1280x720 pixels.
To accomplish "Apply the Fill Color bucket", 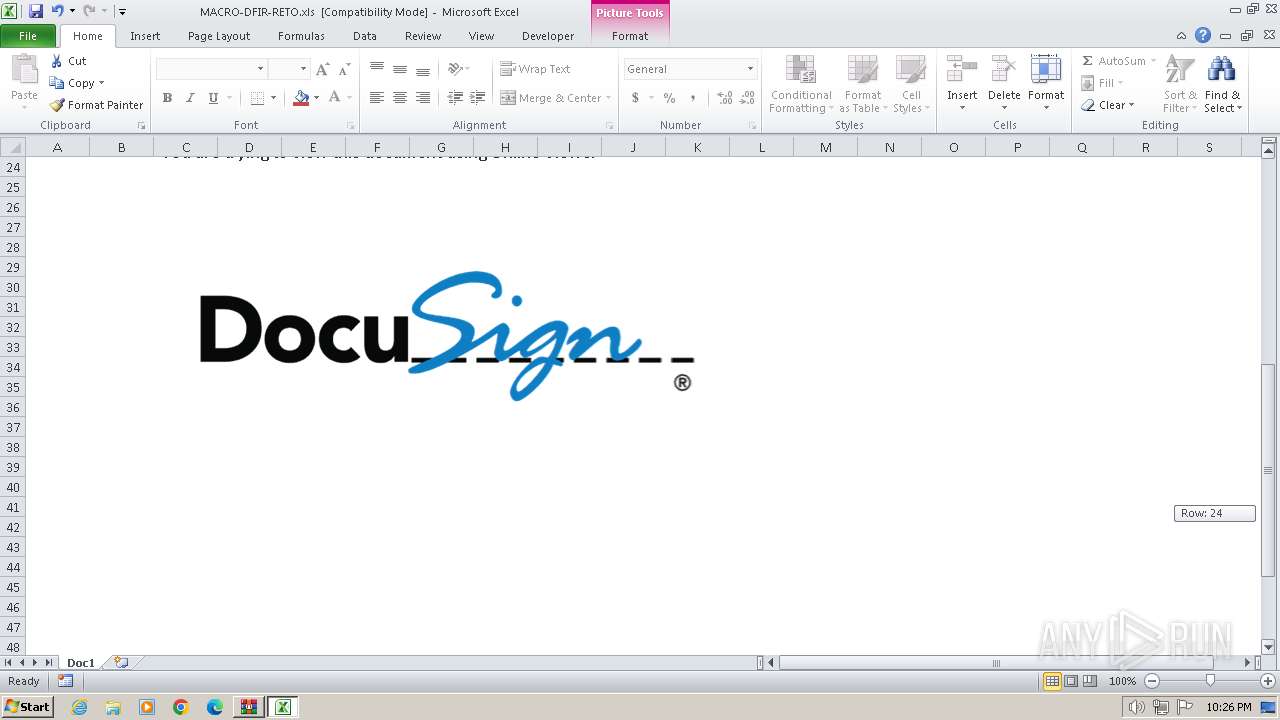I will (301, 98).
